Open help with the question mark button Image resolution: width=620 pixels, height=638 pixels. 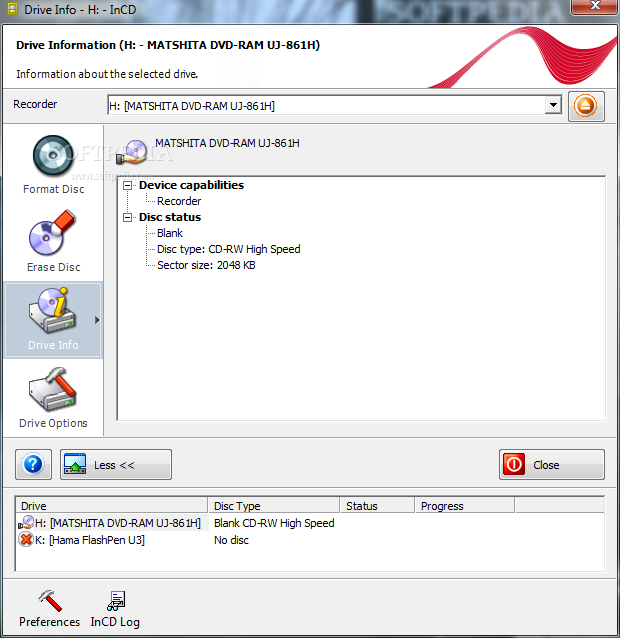pos(33,464)
